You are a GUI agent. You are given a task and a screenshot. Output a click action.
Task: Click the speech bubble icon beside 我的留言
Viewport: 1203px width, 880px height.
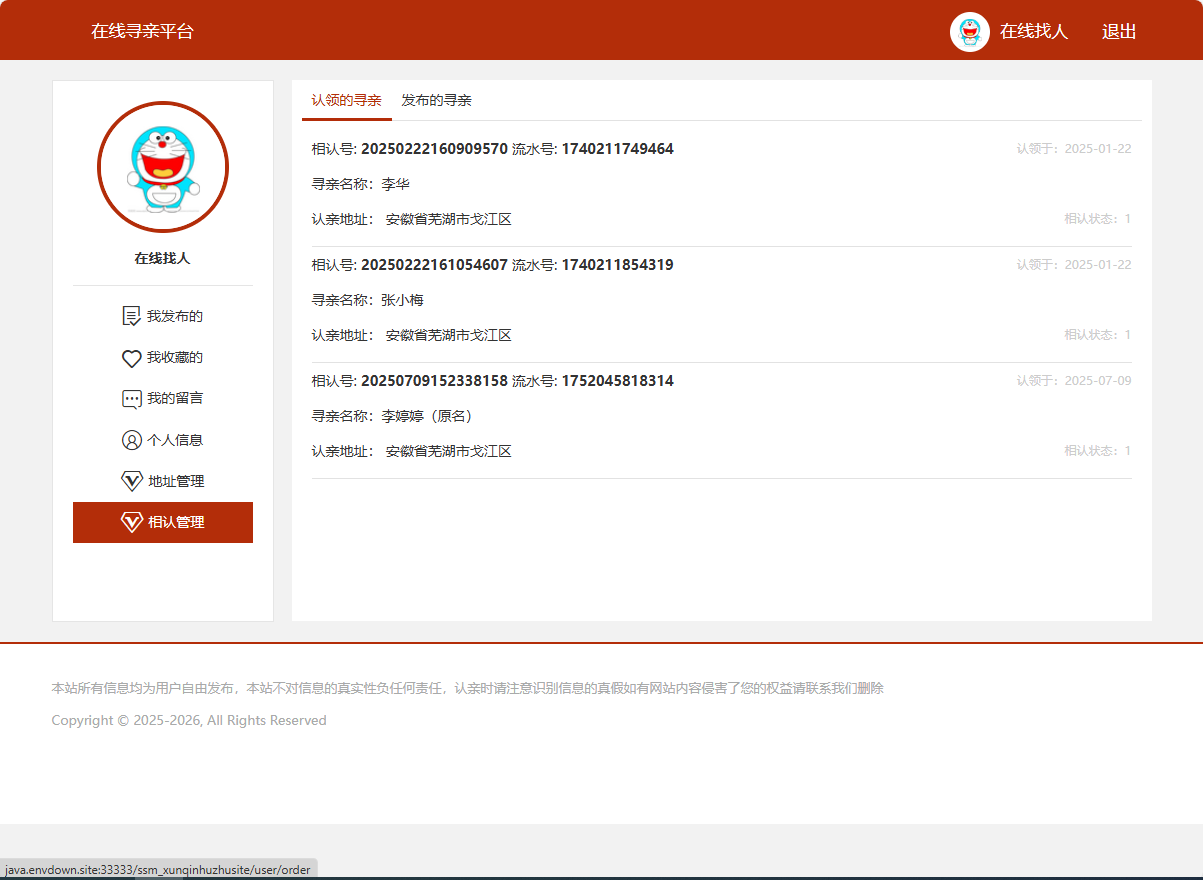coord(131,398)
